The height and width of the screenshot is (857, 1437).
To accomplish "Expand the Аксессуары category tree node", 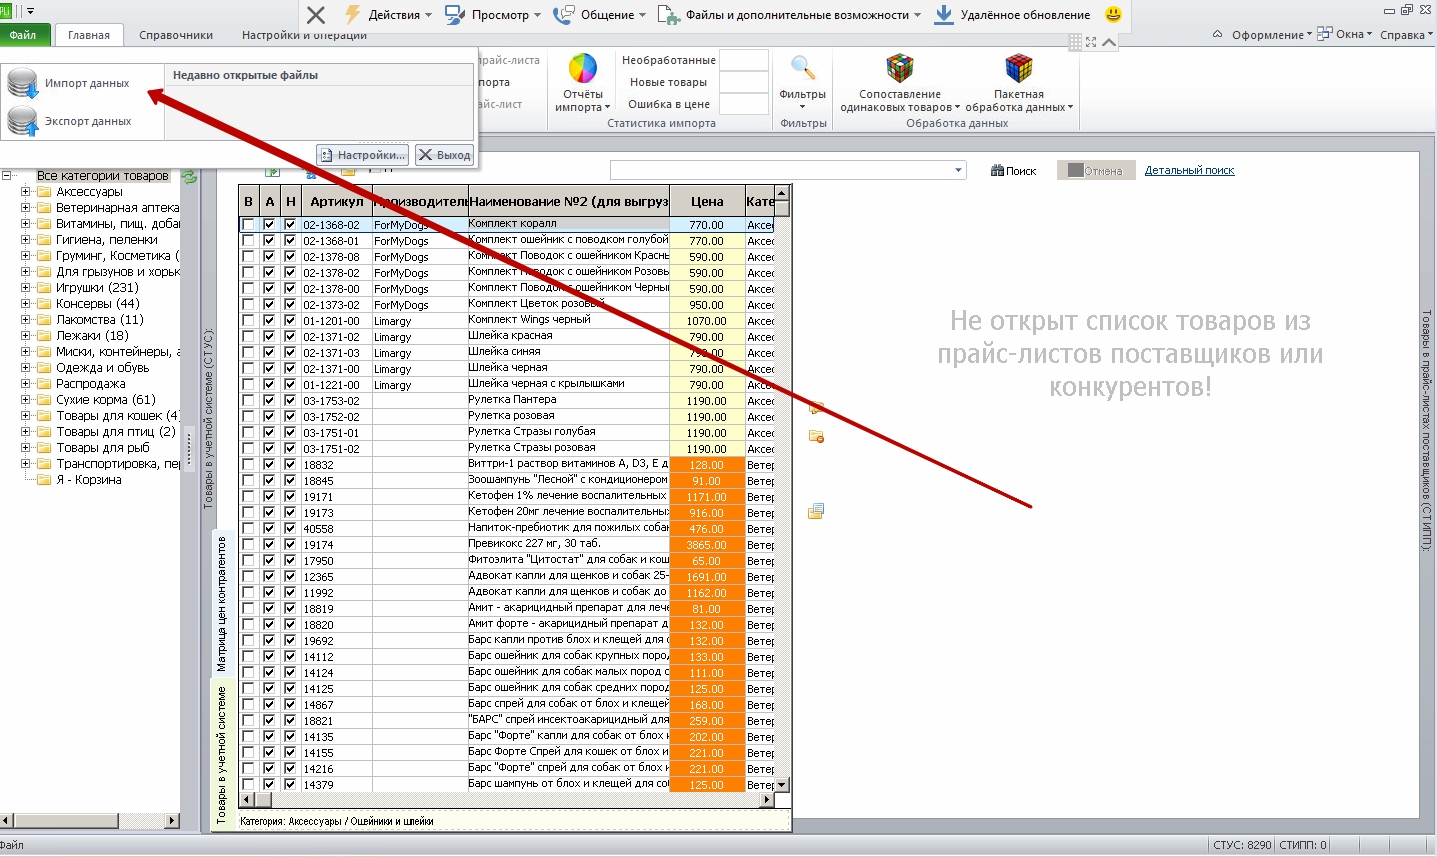I will pyautogui.click(x=25, y=192).
